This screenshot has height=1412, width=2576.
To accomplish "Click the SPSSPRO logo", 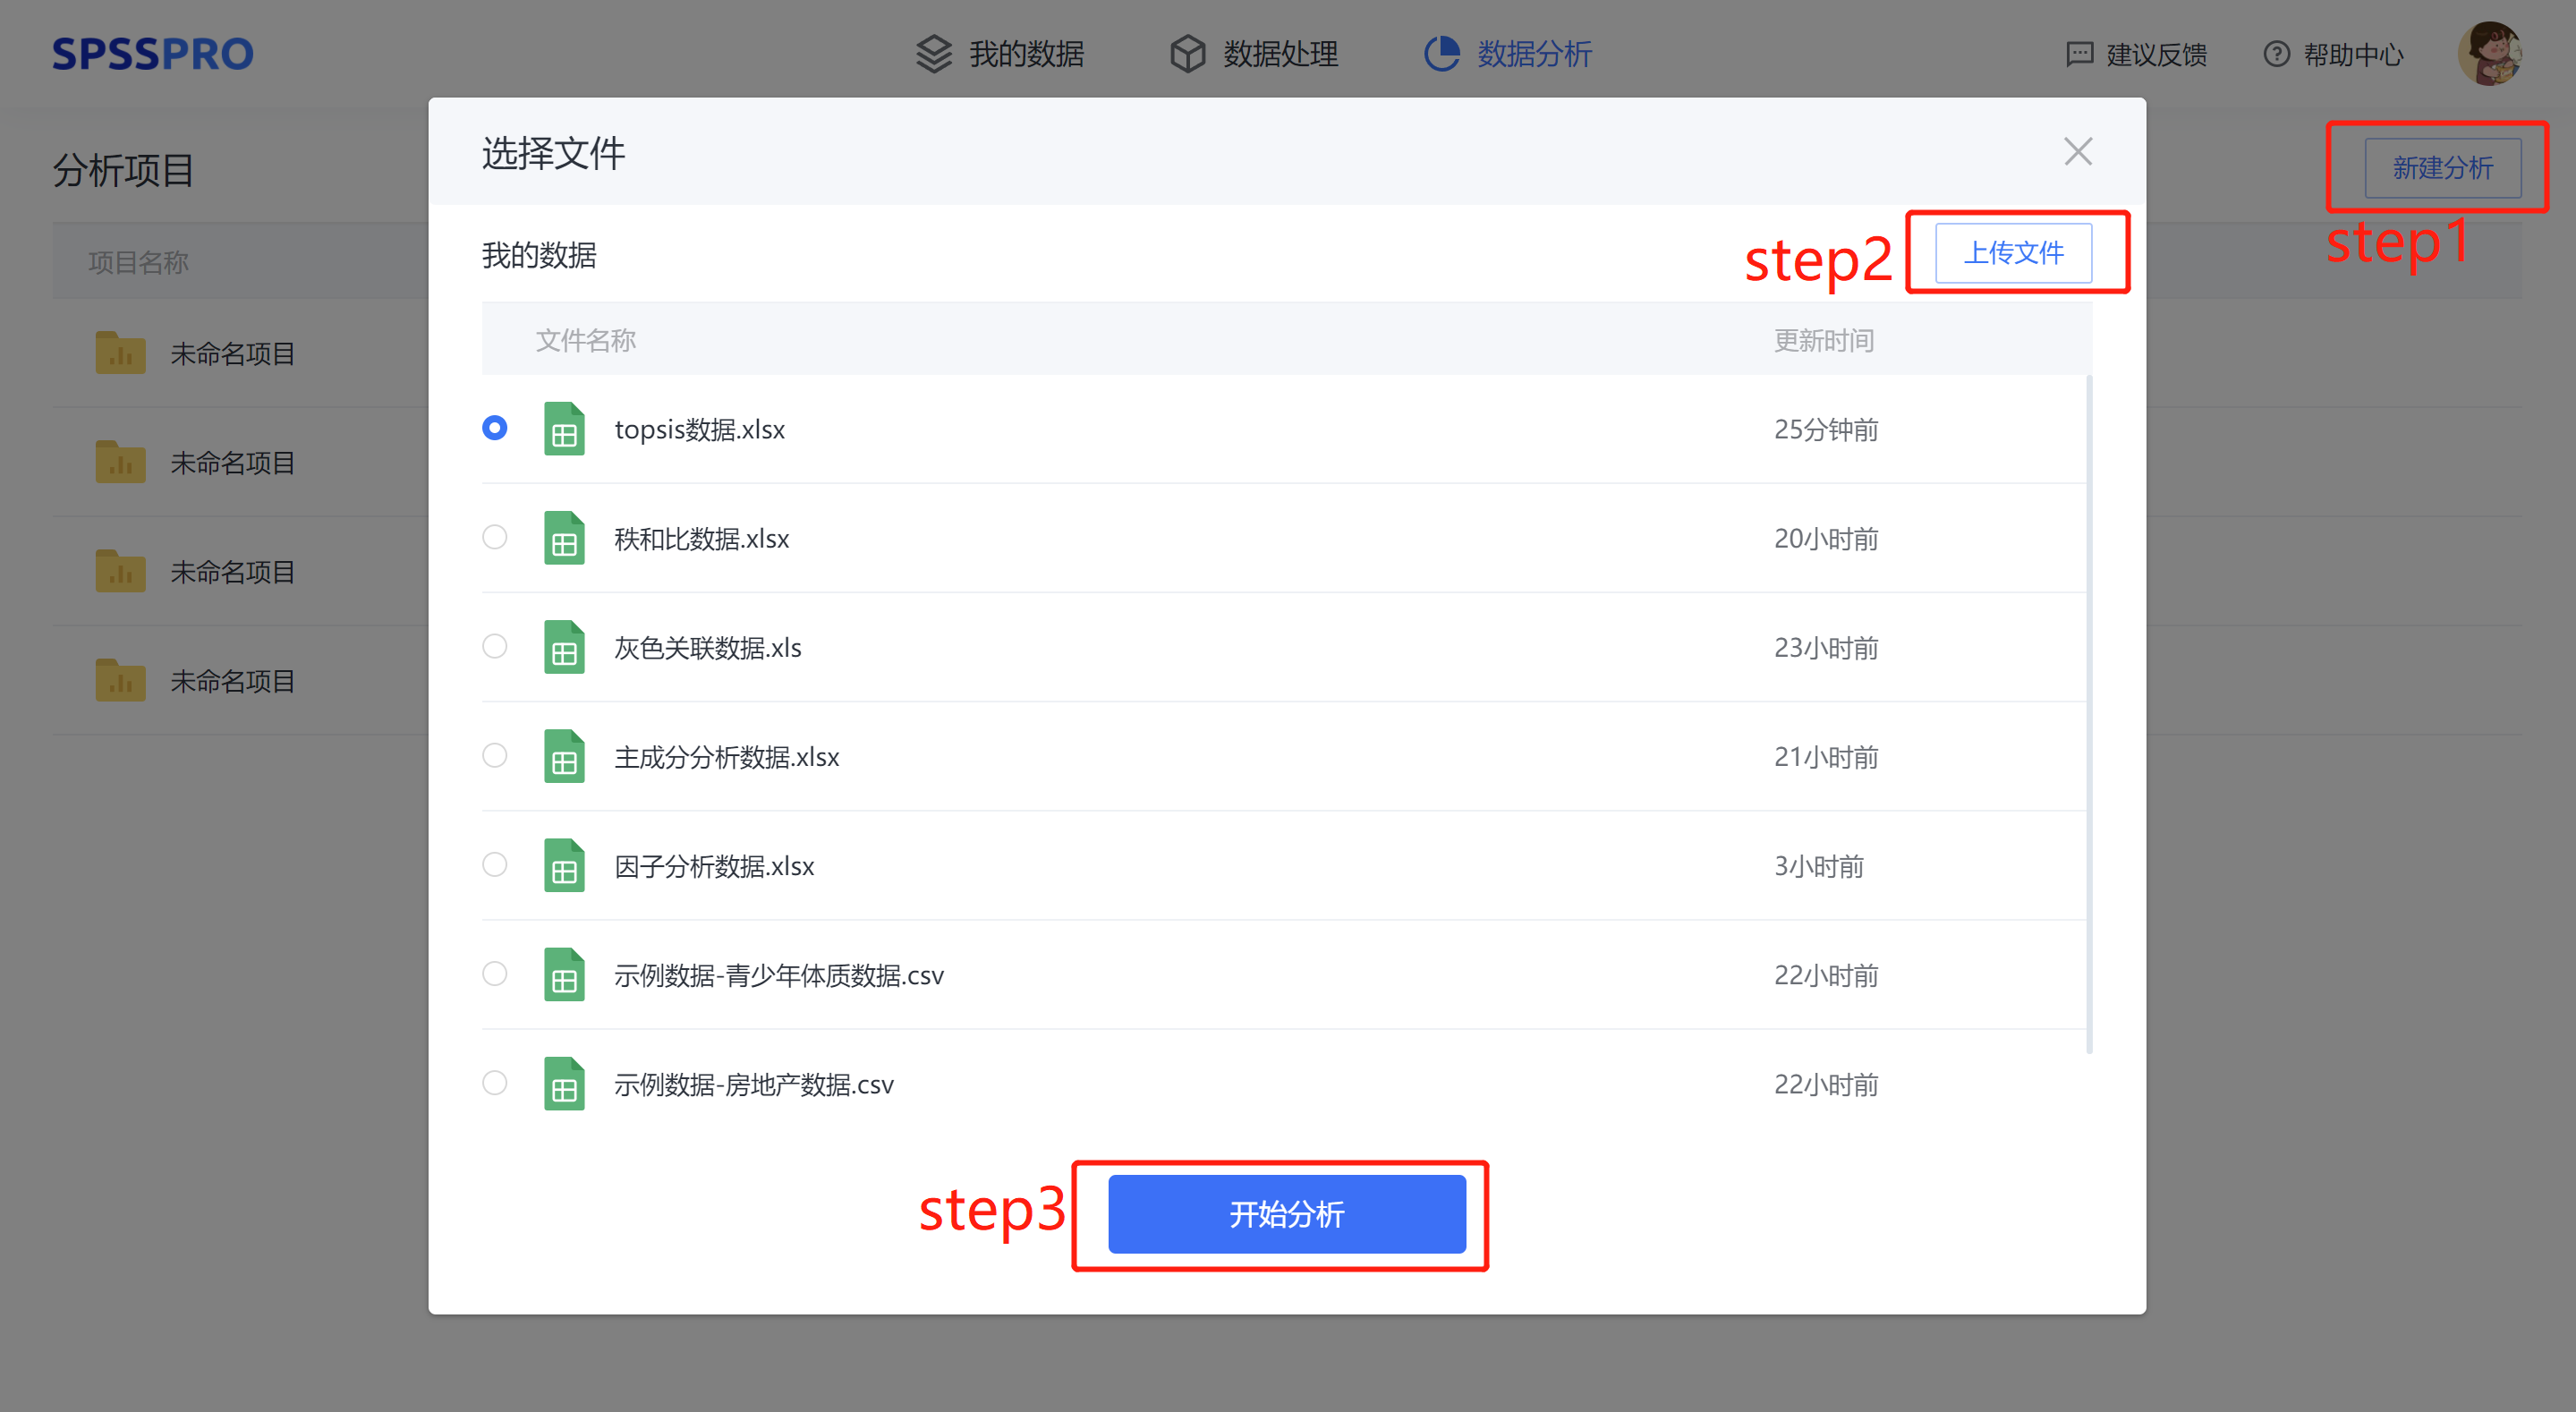I will (153, 54).
